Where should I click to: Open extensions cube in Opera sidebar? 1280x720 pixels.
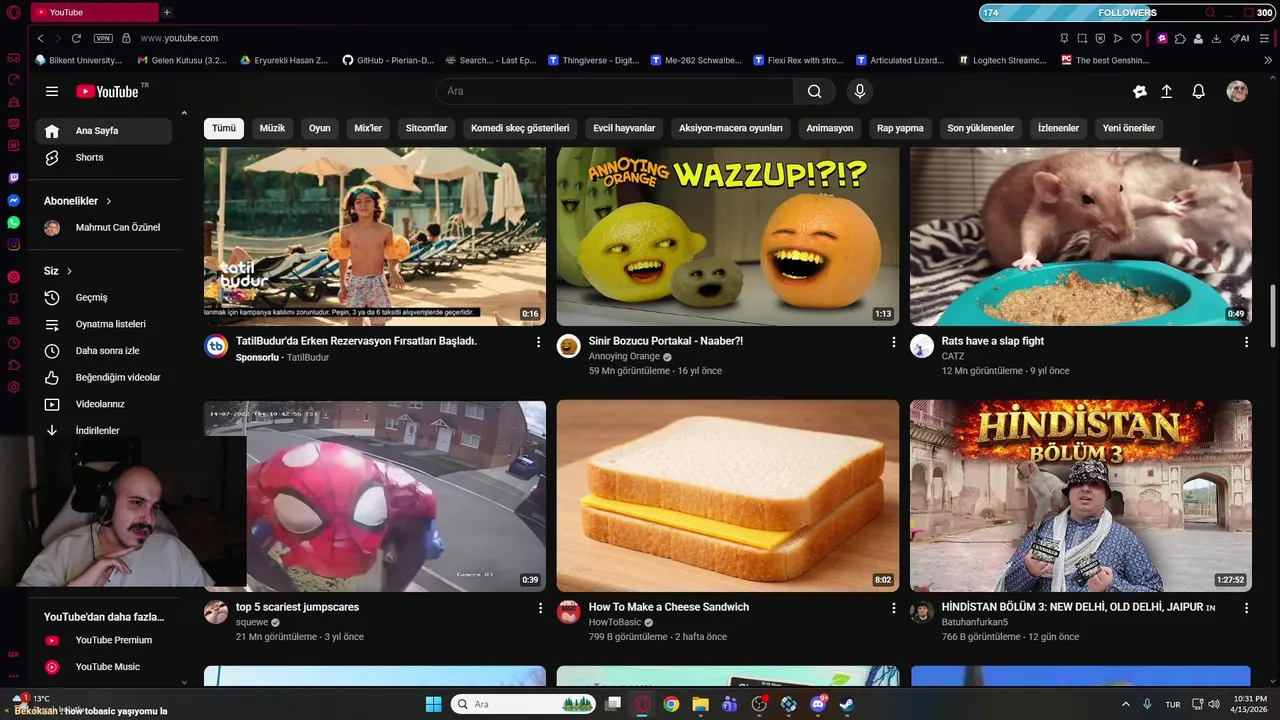point(13,365)
